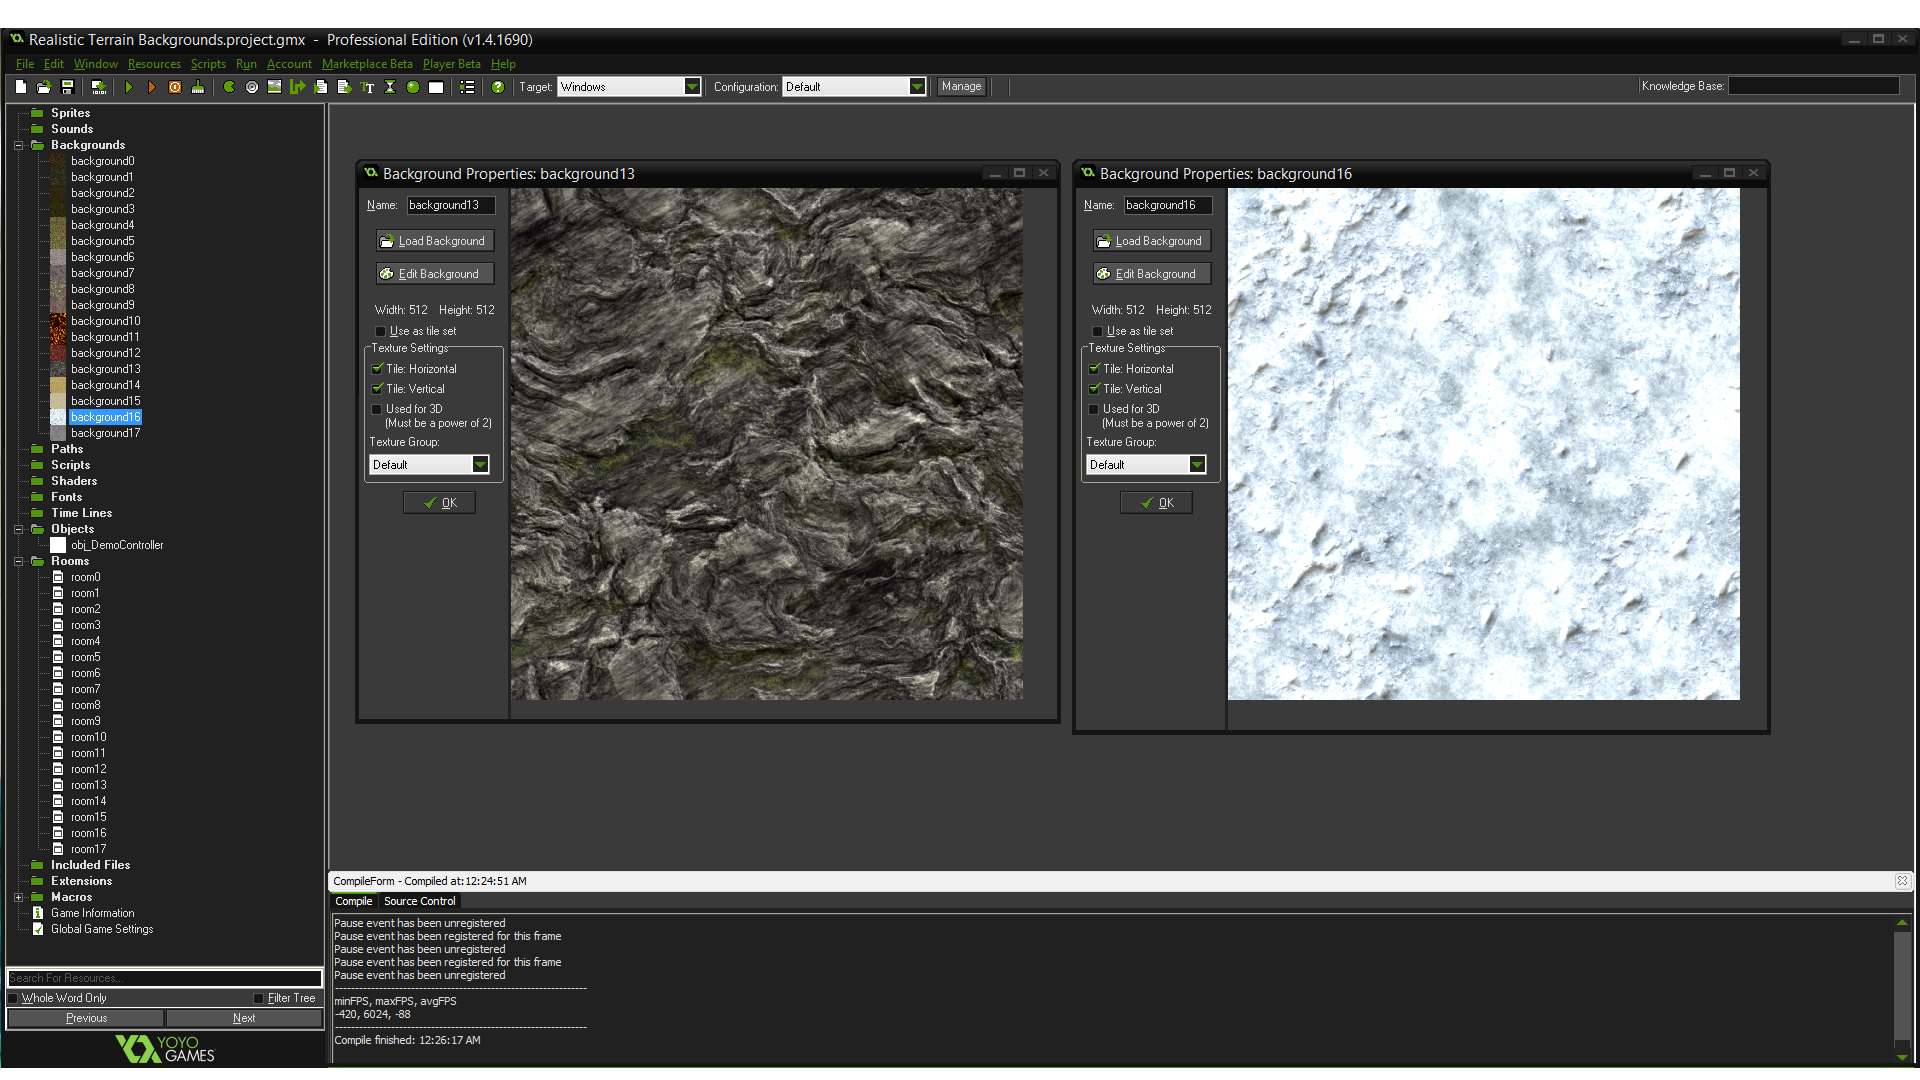
Task: Create a new background resource from toolbar
Action: 274,87
